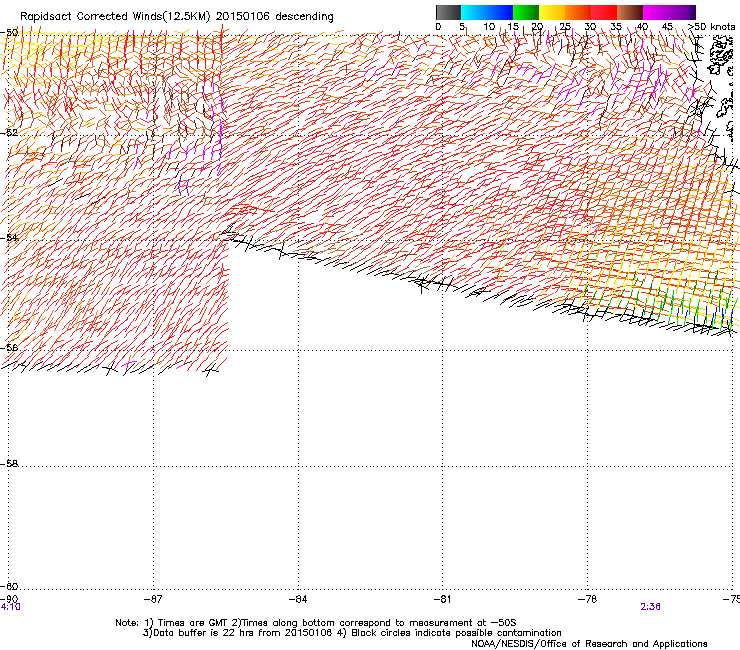
Task: Click the -90 longitude axis label
Action: [9, 599]
